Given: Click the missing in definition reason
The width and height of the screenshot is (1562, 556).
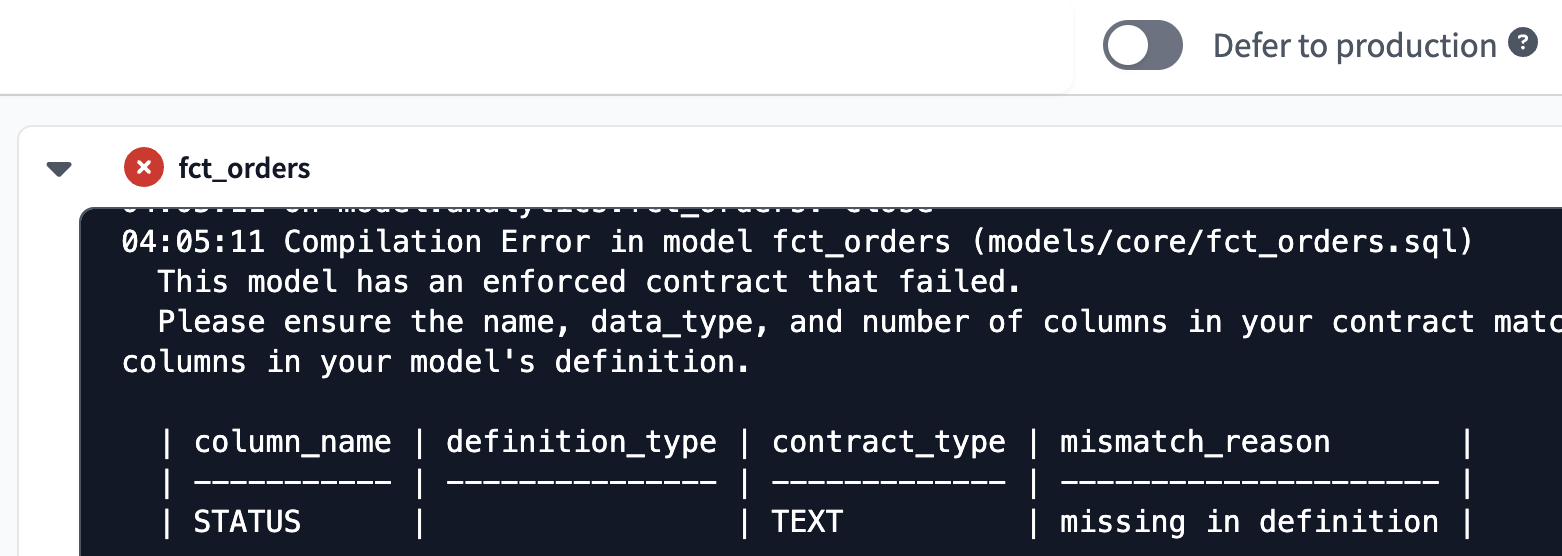Looking at the screenshot, I should coord(1248,522).
